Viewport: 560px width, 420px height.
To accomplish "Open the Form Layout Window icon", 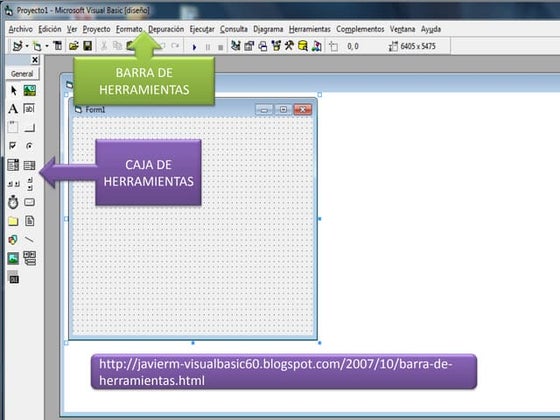I will (x=262, y=46).
